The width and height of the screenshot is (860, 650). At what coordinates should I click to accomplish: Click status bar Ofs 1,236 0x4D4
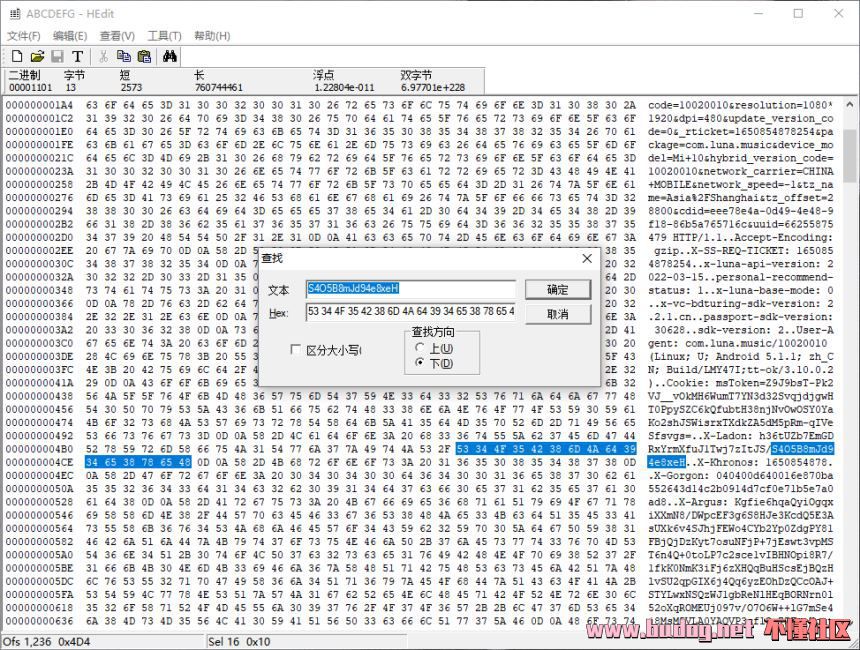[47, 642]
